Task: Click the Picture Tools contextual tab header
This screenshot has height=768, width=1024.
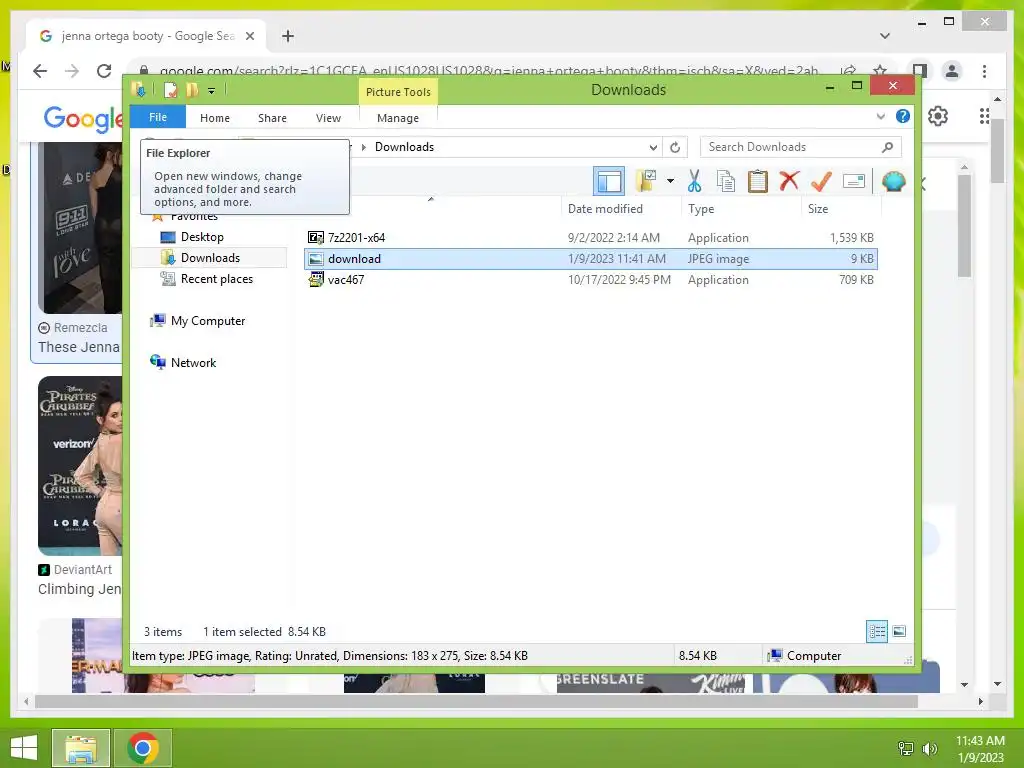Action: 398,92
